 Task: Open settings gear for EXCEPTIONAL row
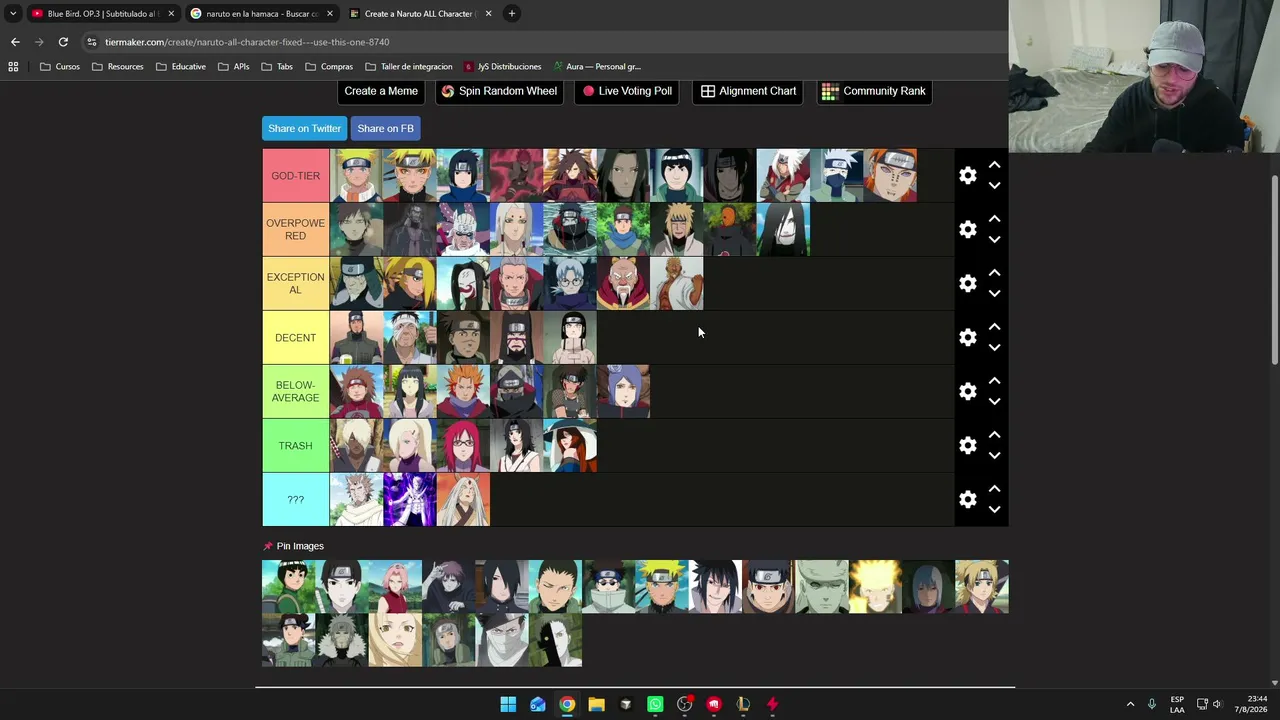tap(967, 284)
